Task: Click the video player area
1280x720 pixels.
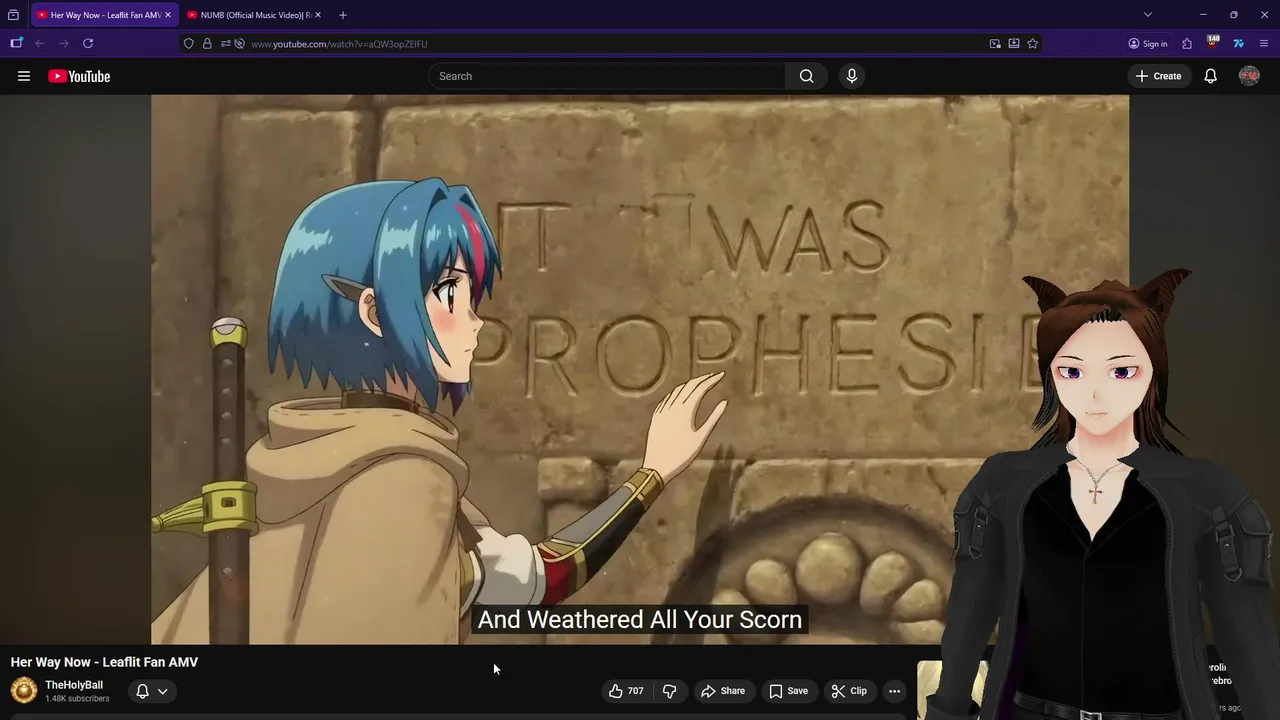Action: click(x=640, y=370)
